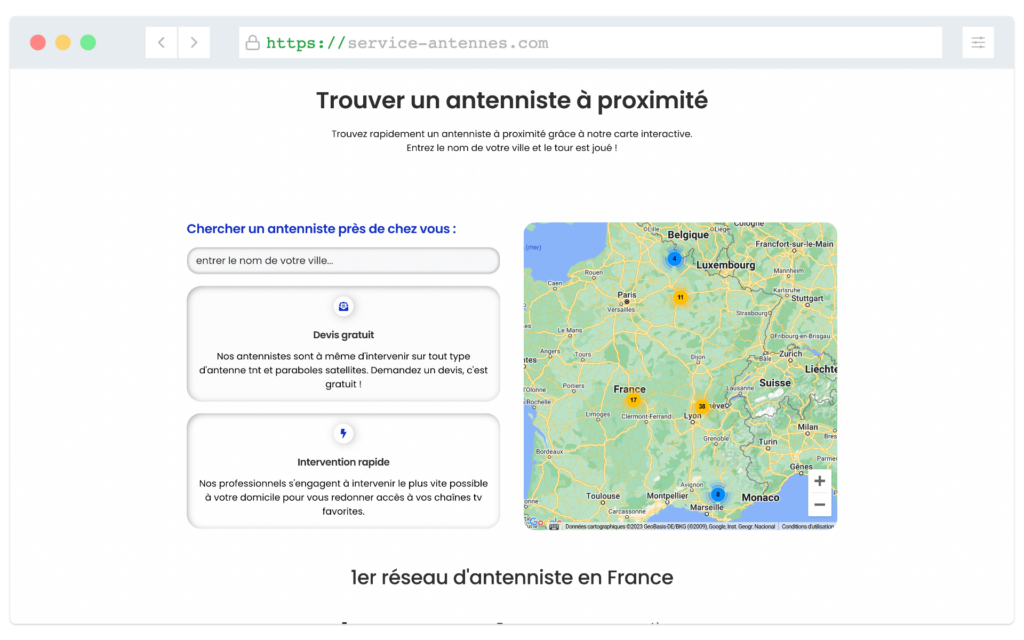Click the padlock icon in the address bar
1024x640 pixels.
point(252,42)
